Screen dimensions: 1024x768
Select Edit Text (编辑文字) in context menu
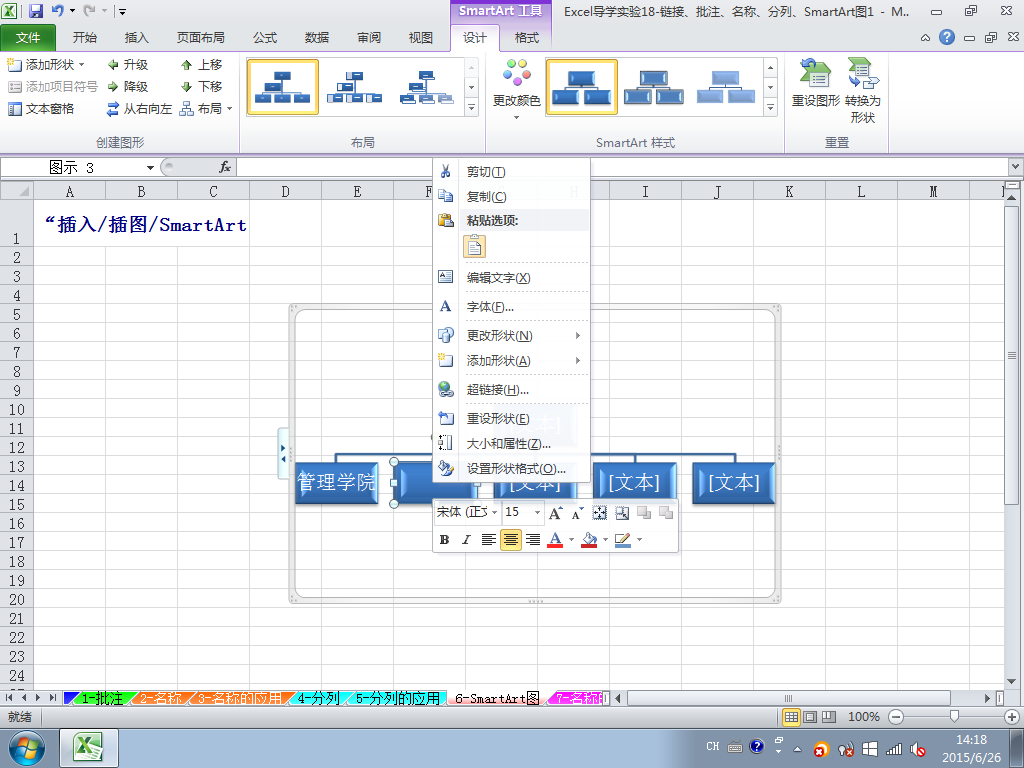pyautogui.click(x=511, y=278)
